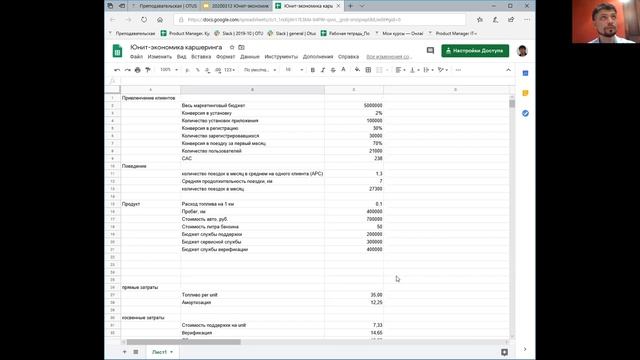Open the cell borders tool

[368, 70]
